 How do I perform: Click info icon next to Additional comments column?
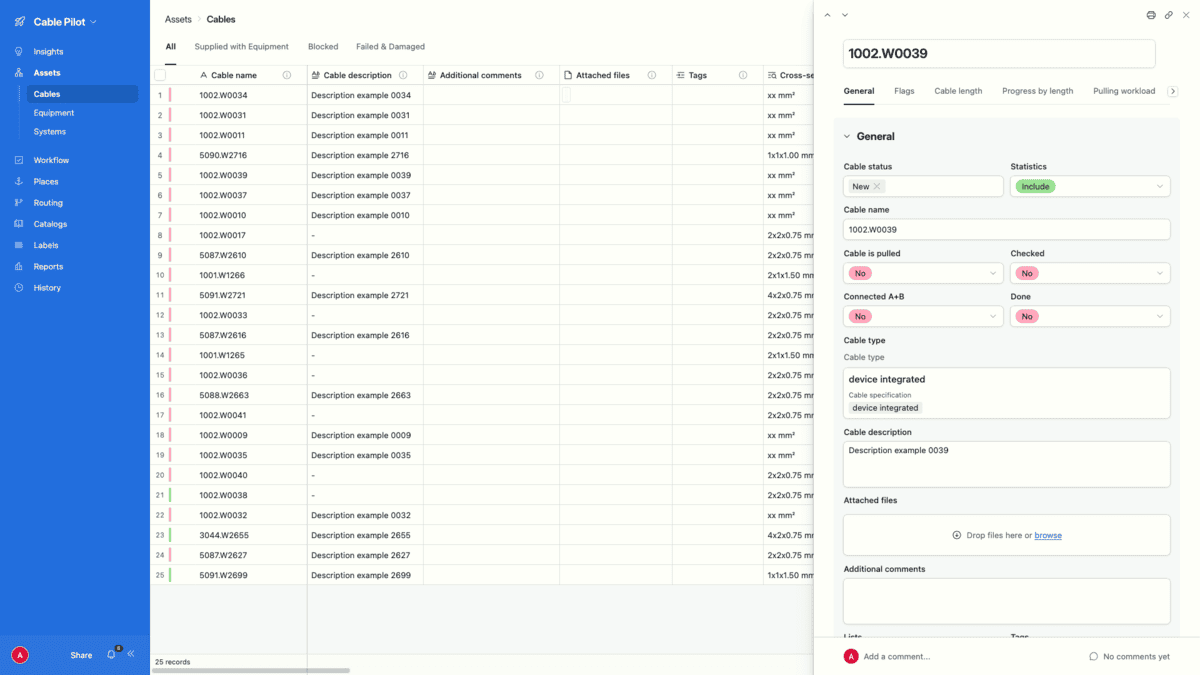pyautogui.click(x=539, y=75)
